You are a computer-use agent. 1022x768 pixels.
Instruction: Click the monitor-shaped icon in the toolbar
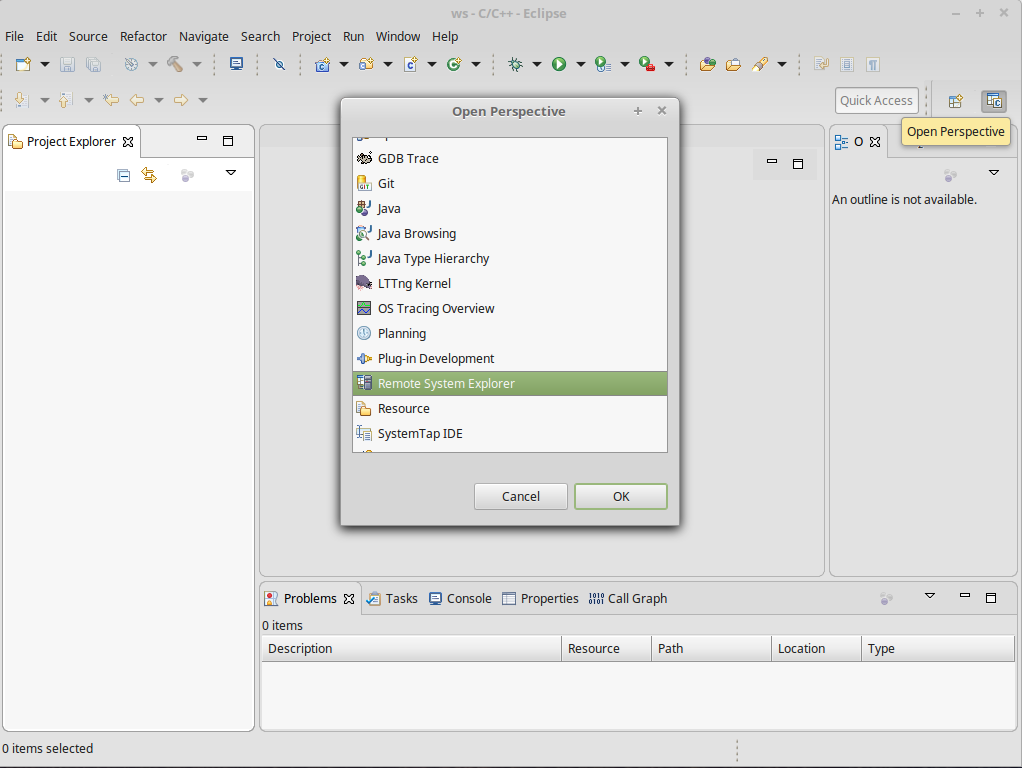pyautogui.click(x=237, y=64)
